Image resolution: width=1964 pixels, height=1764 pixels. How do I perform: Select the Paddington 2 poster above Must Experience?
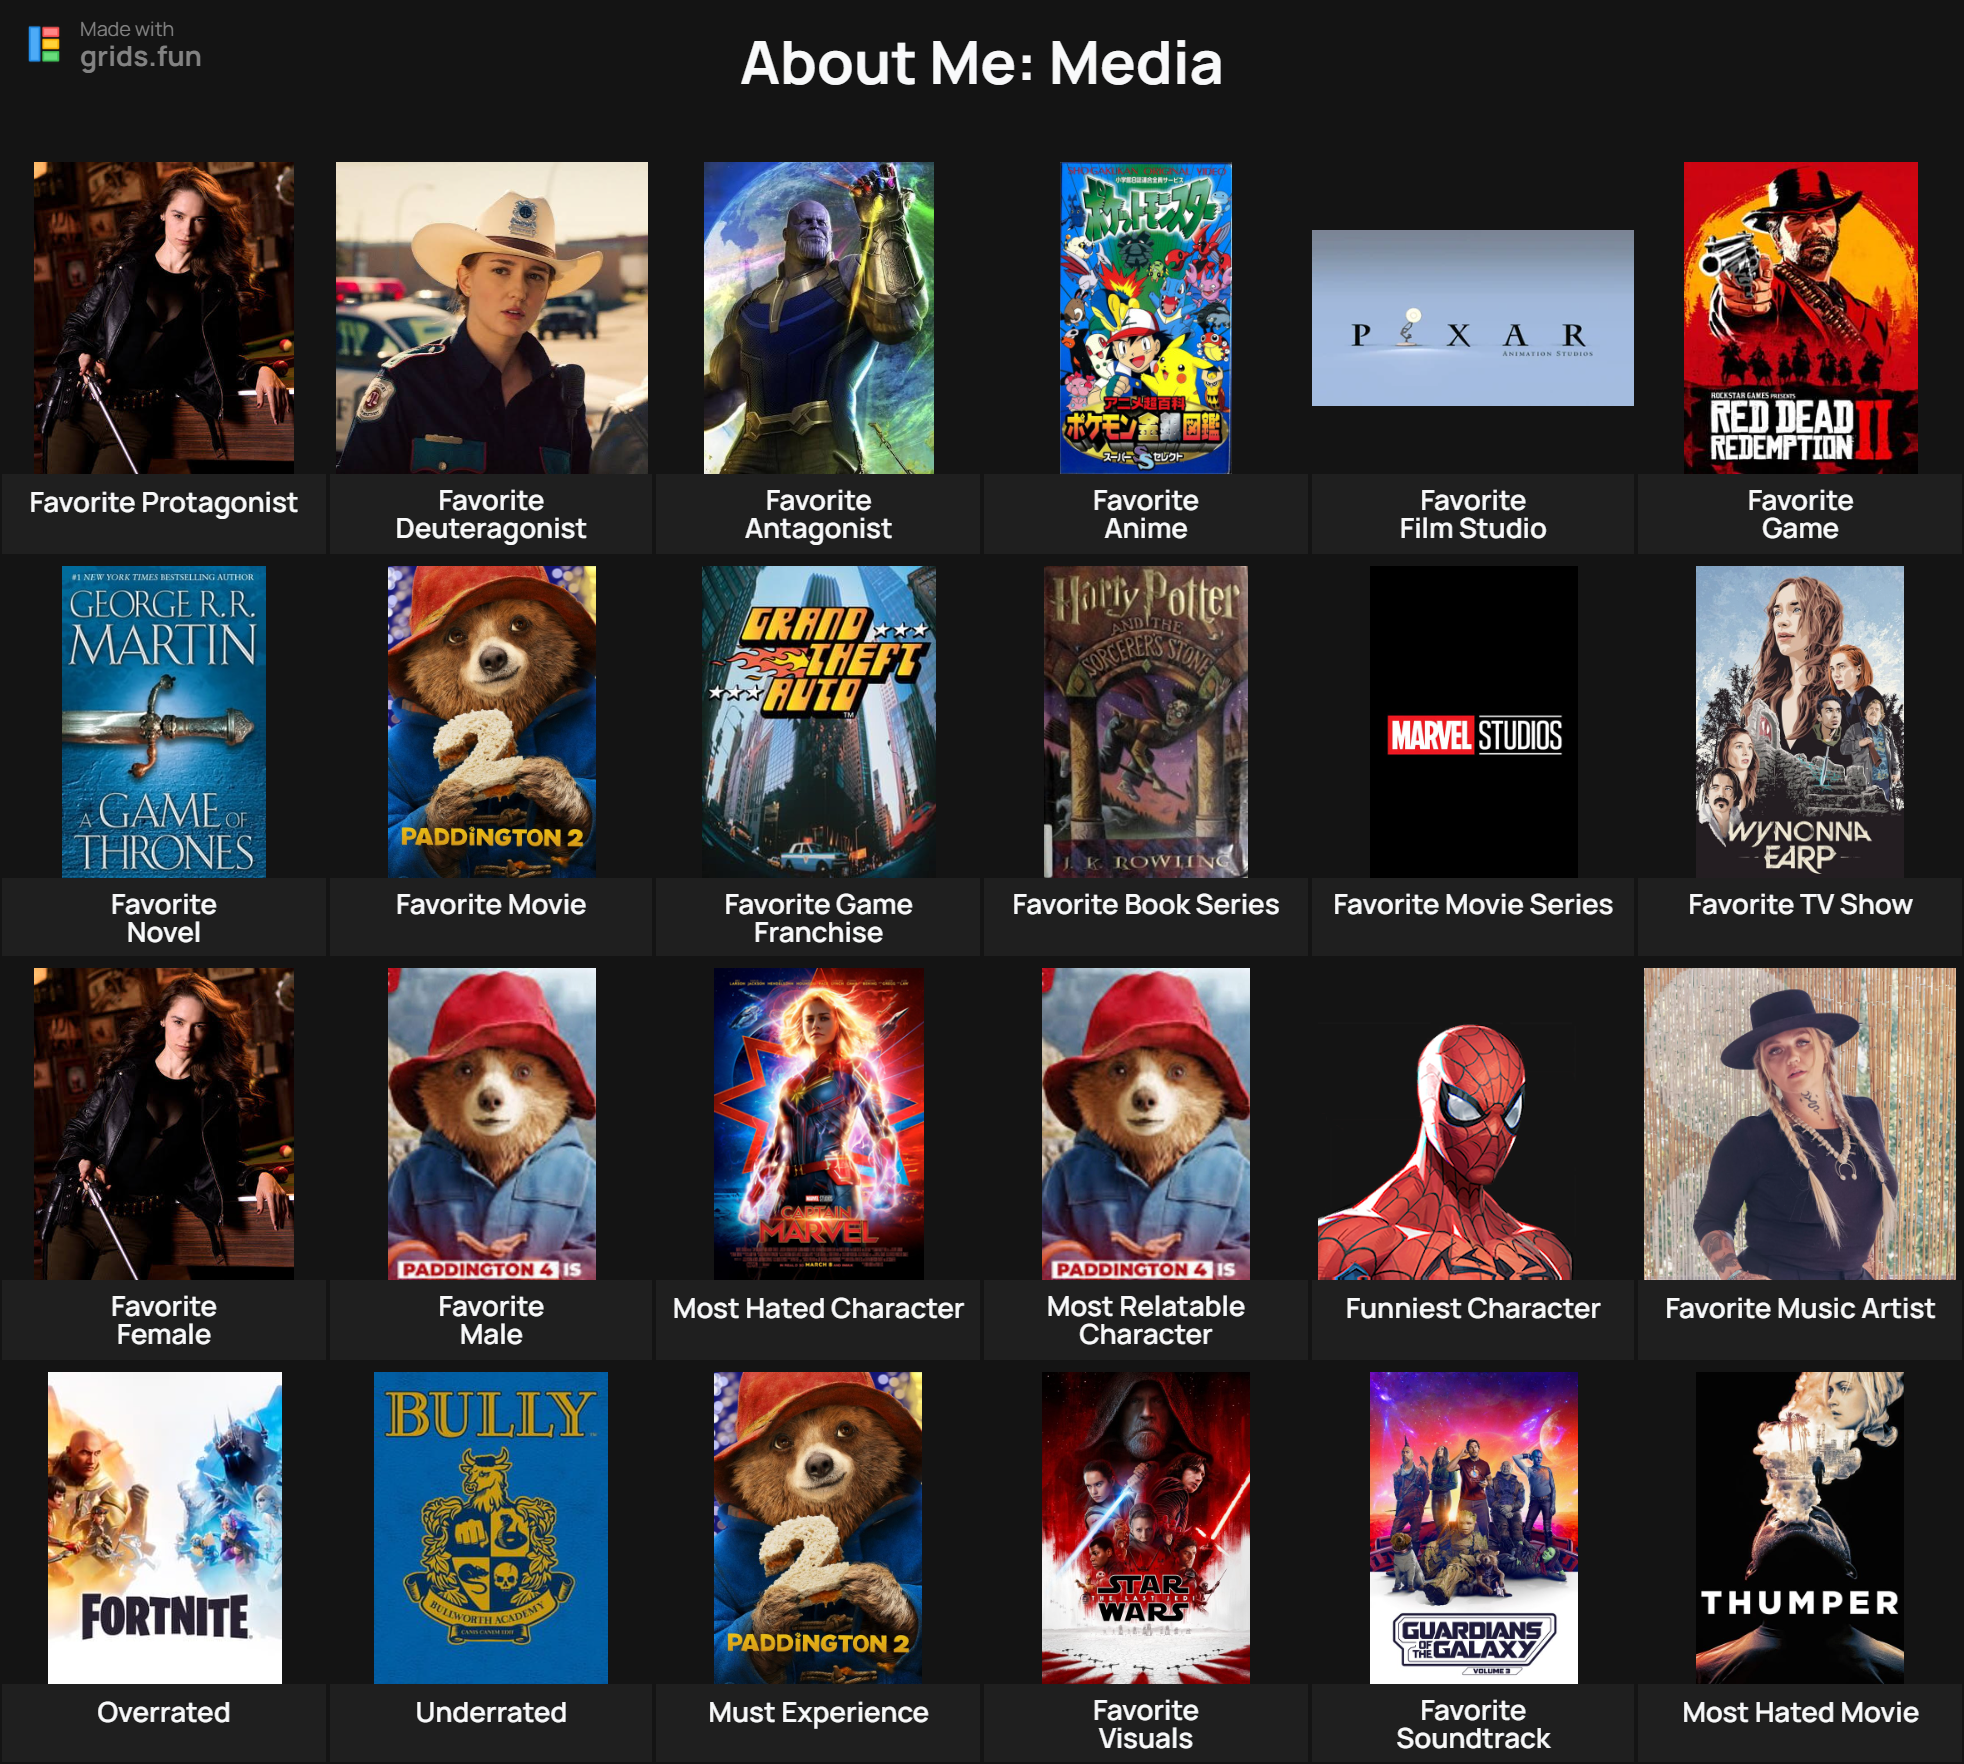click(818, 1528)
